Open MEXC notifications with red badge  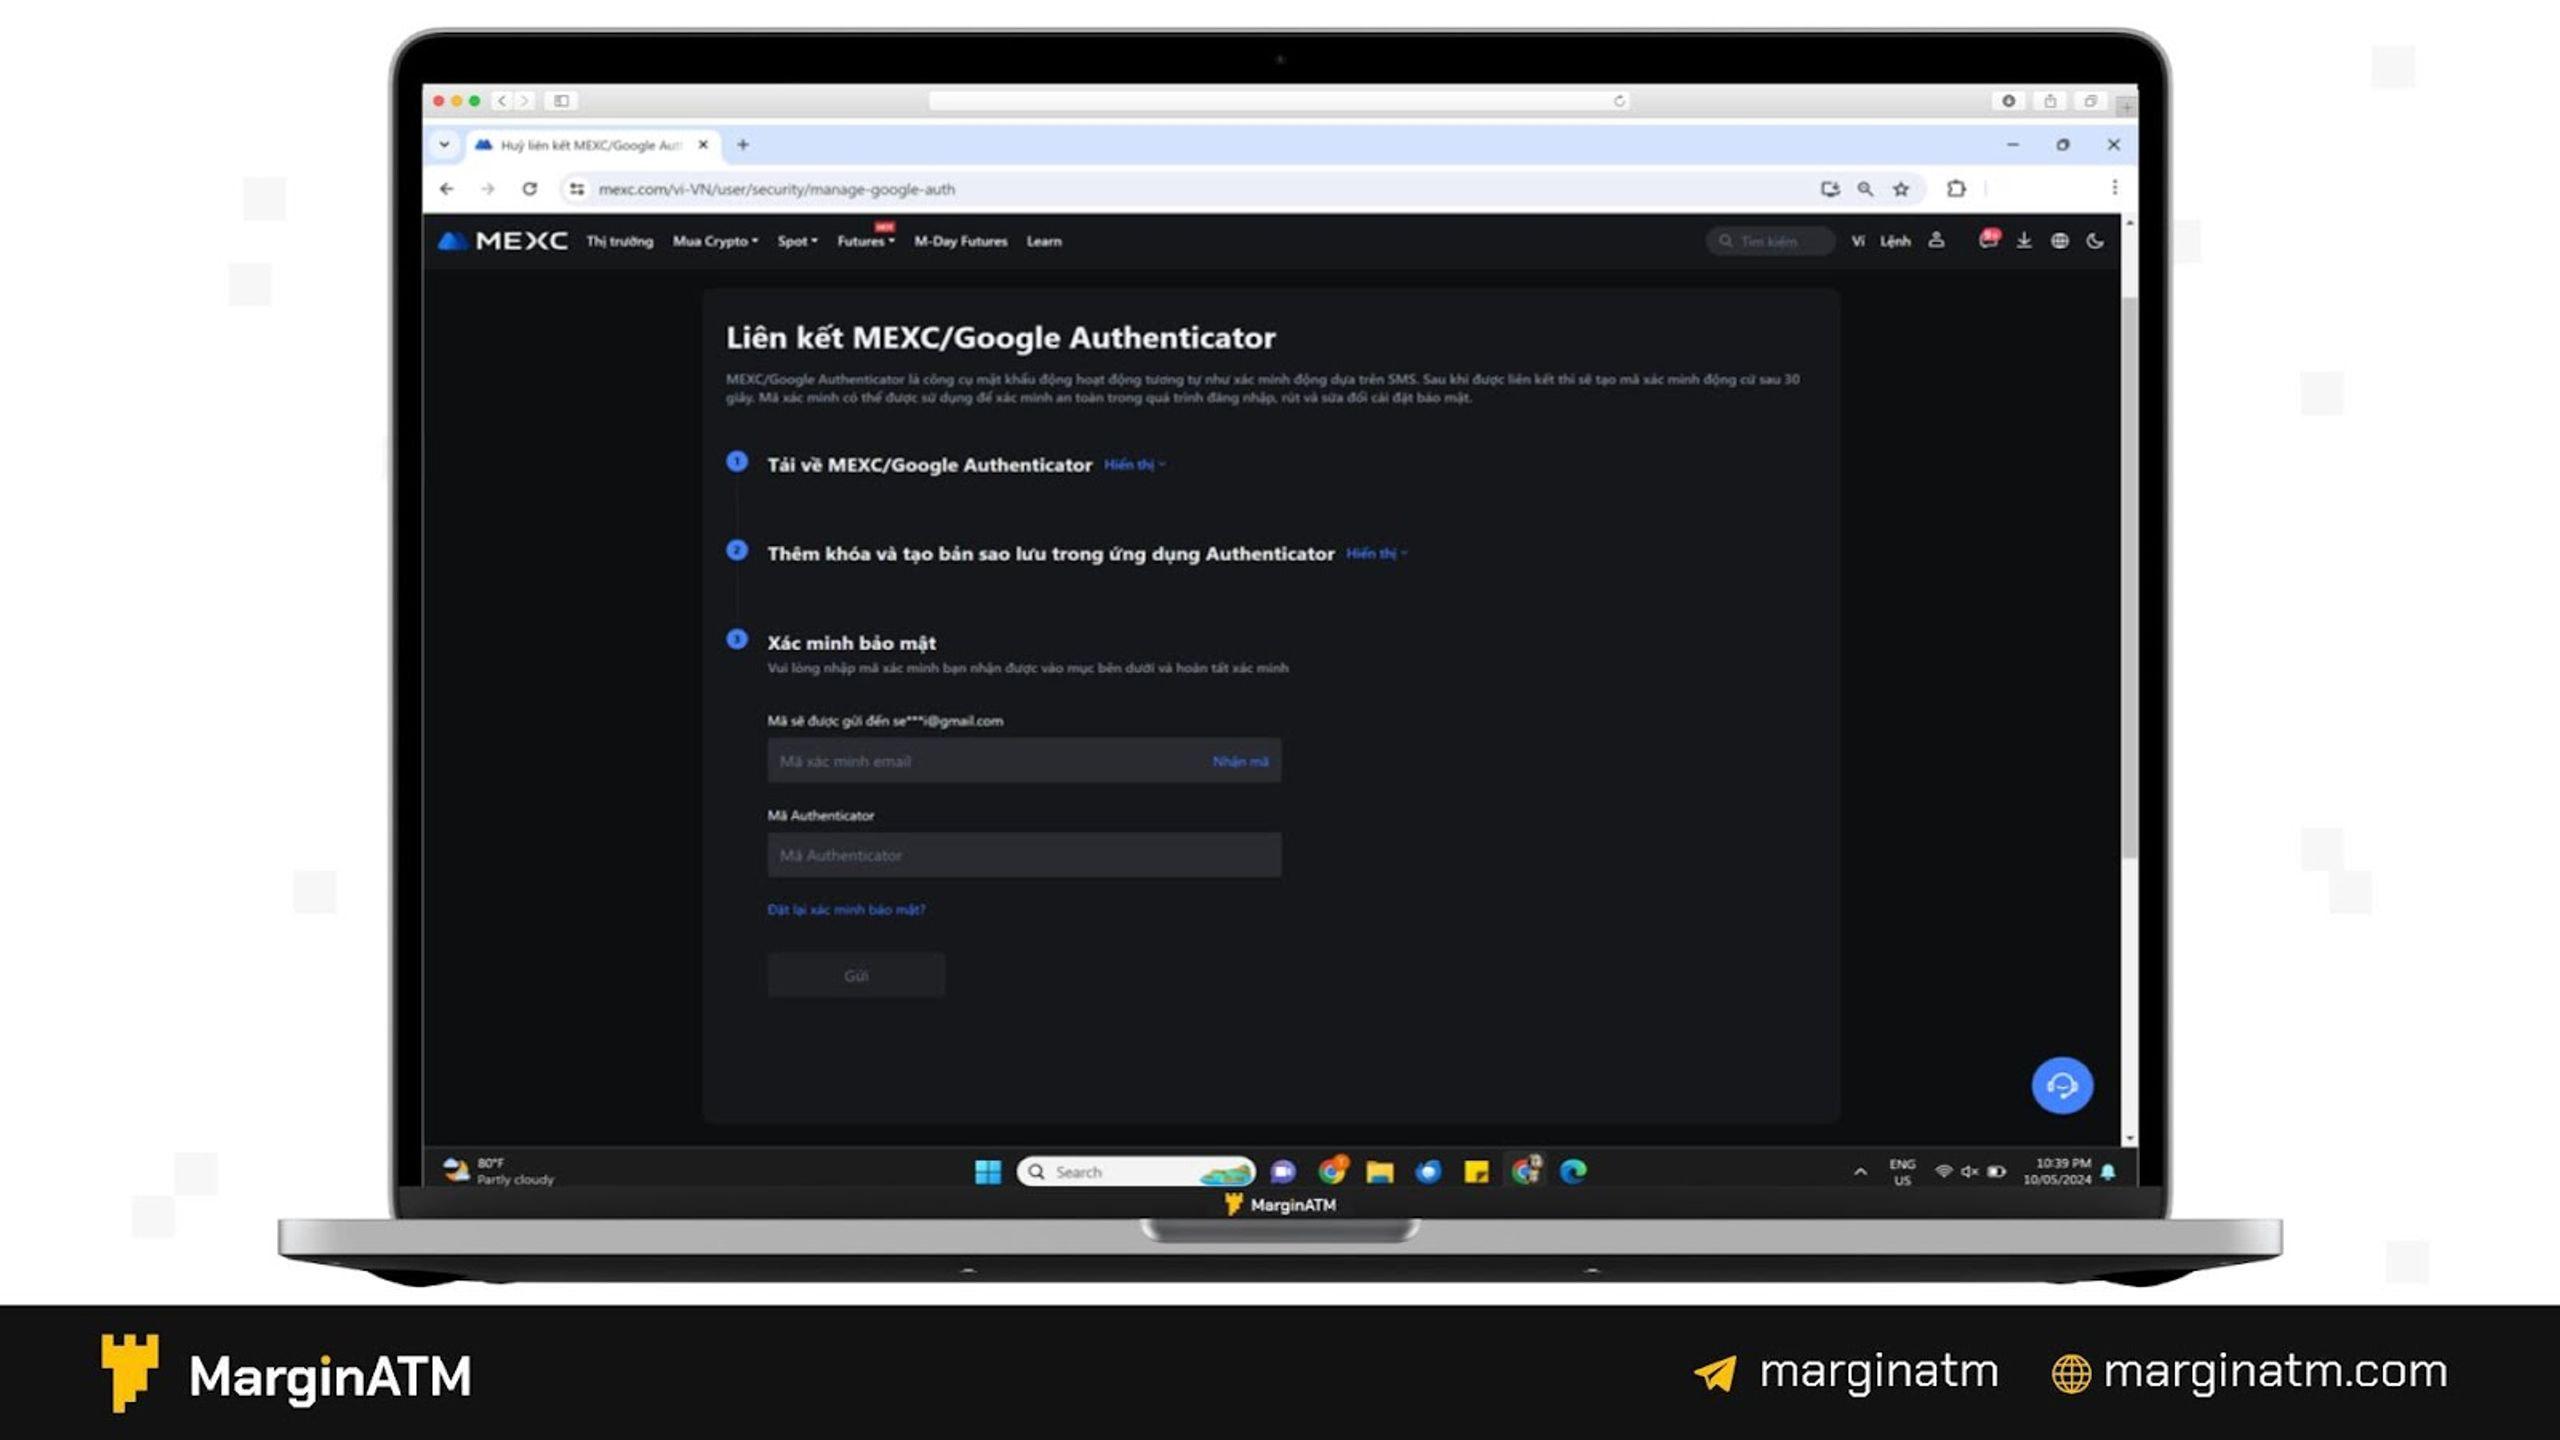1988,239
